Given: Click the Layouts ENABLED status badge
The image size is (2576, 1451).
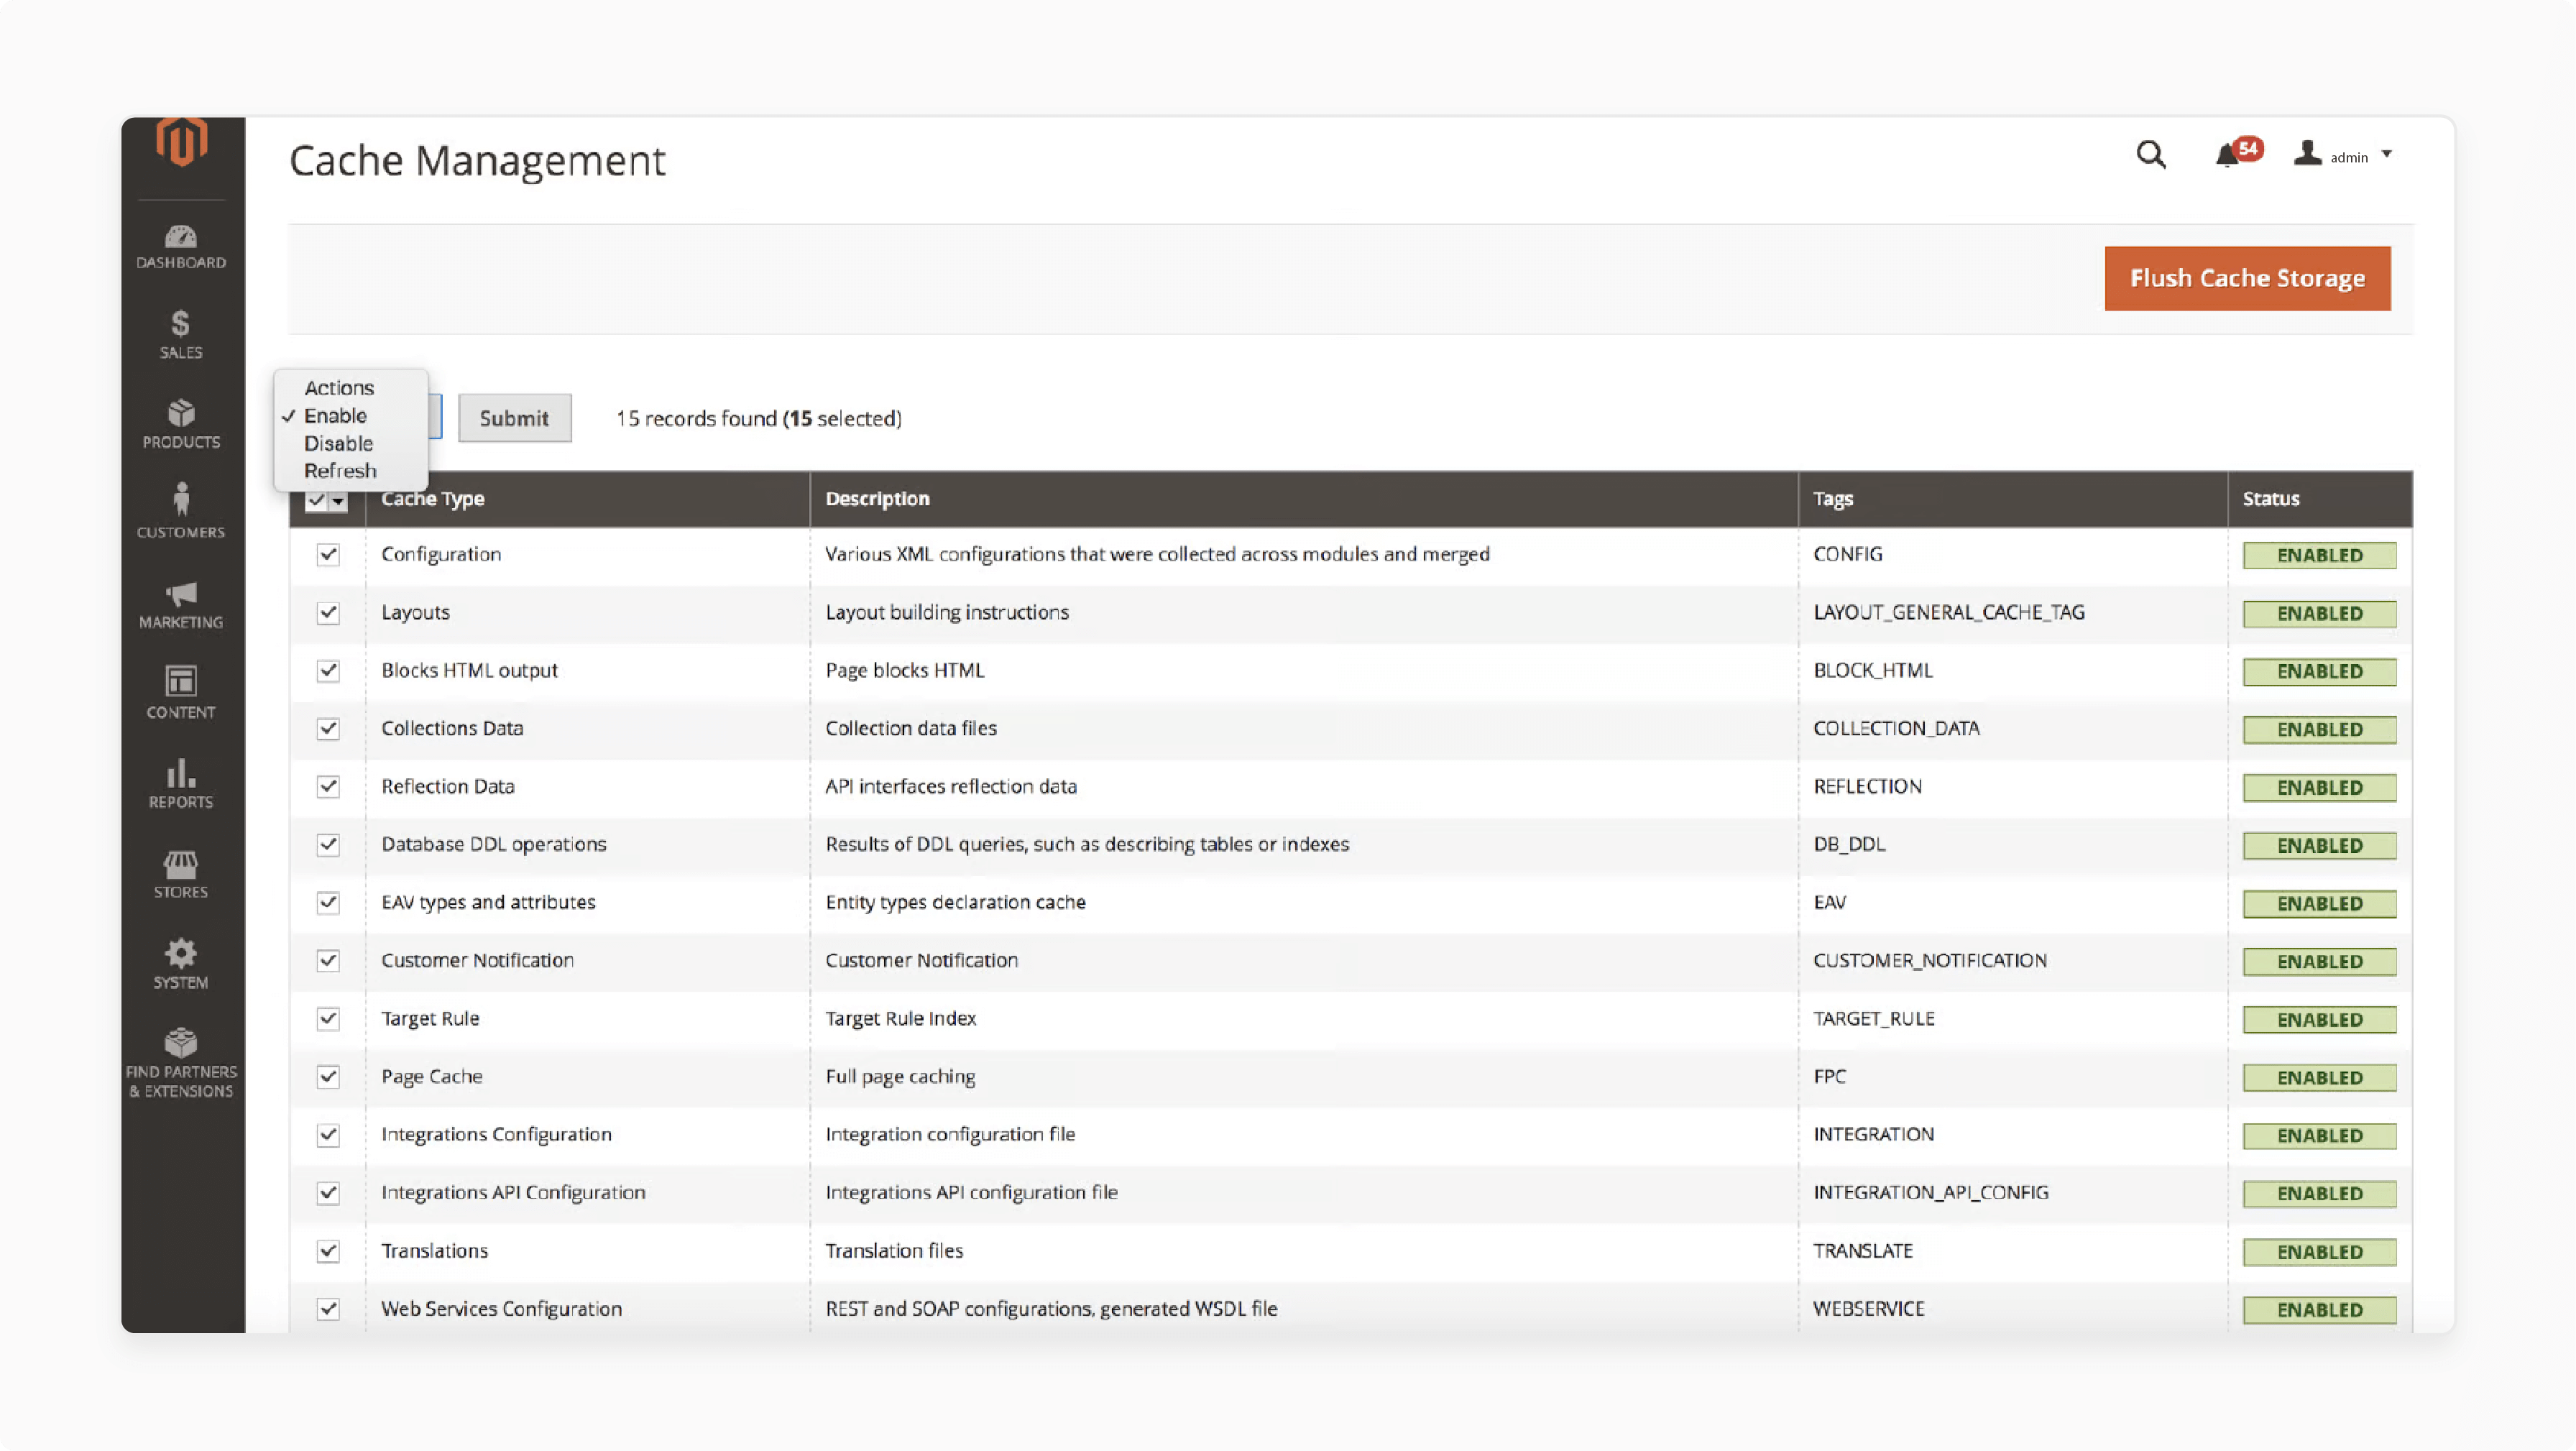Looking at the screenshot, I should (x=2319, y=613).
